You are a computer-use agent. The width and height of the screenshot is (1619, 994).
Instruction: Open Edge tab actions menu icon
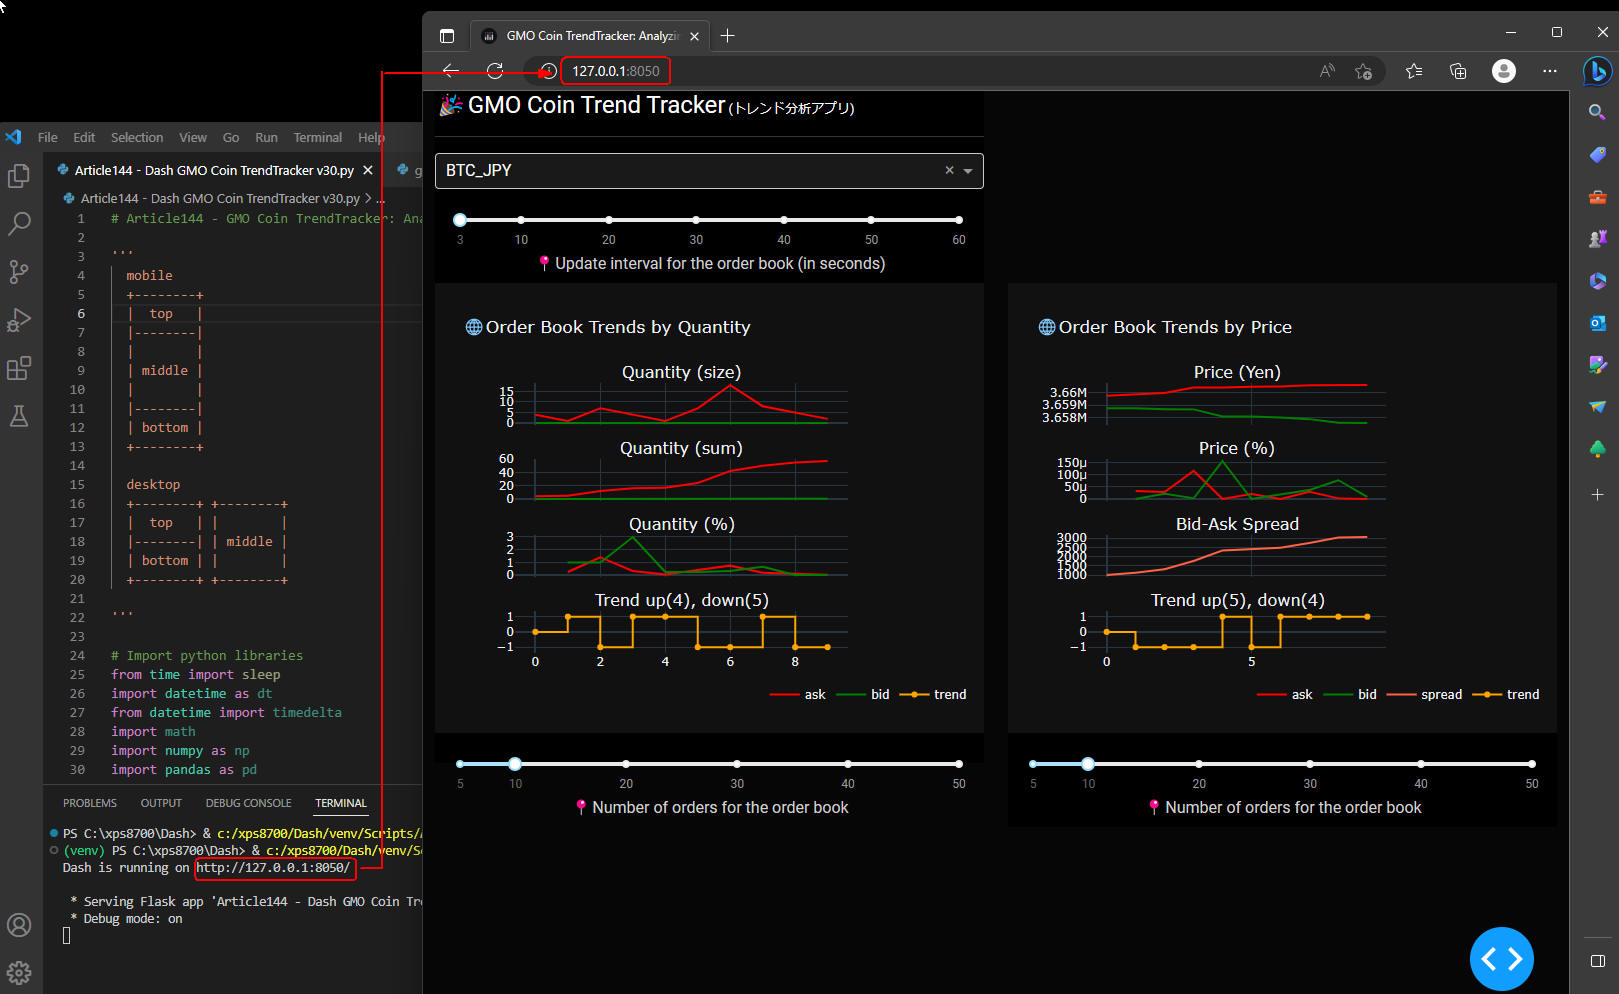pos(447,36)
